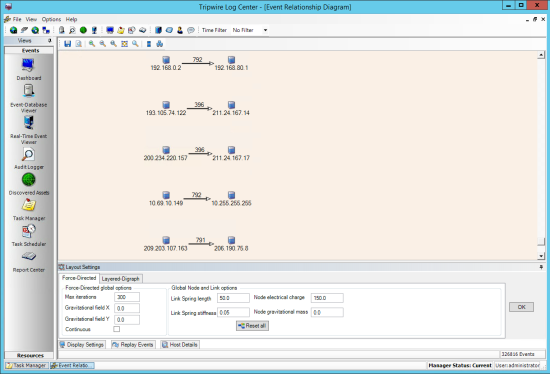The image size is (550, 374).
Task: Click the diagram scrollbar up arrow
Action: point(541,55)
